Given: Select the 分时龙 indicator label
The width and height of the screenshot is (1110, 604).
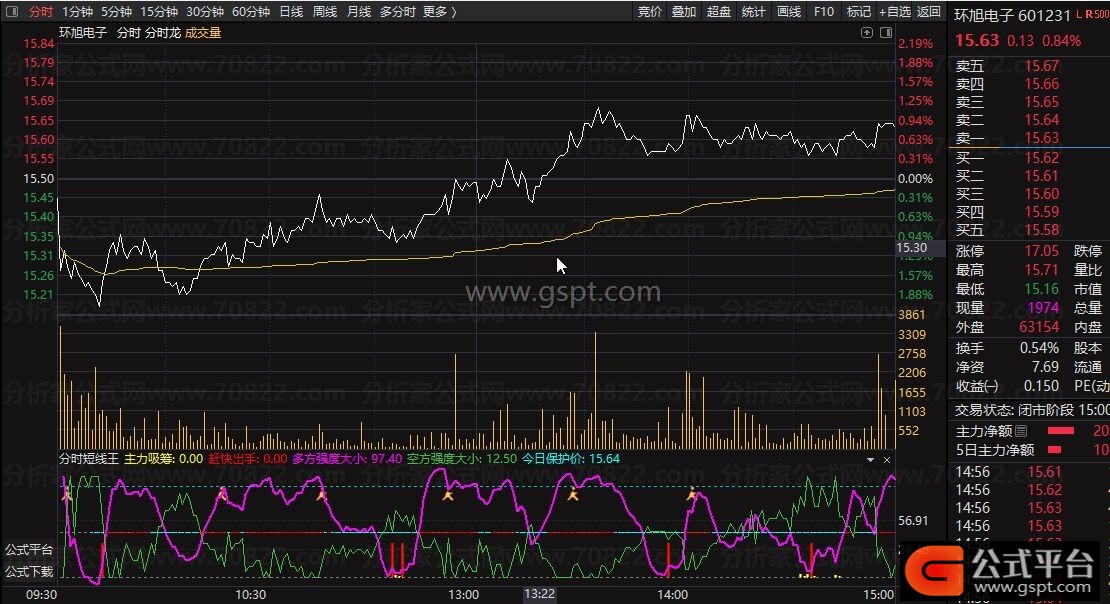Looking at the screenshot, I should [x=163, y=33].
